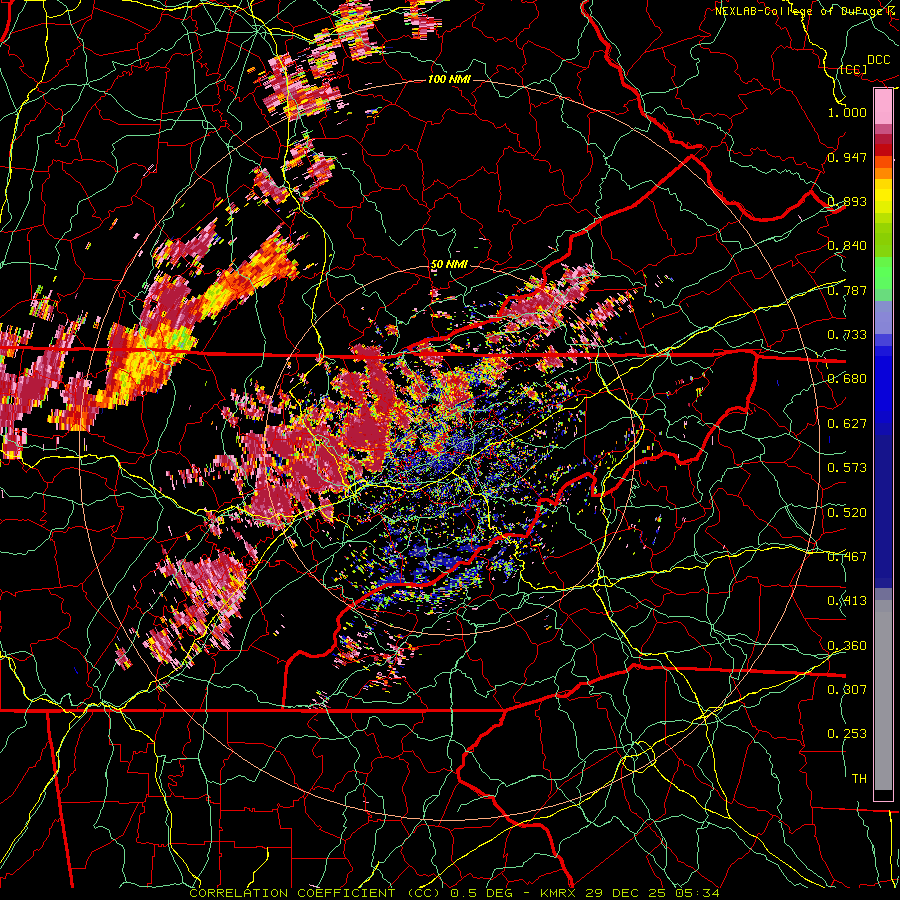Select the 0.573 scale value
Viewport: 900px width, 900px height.
coord(847,468)
